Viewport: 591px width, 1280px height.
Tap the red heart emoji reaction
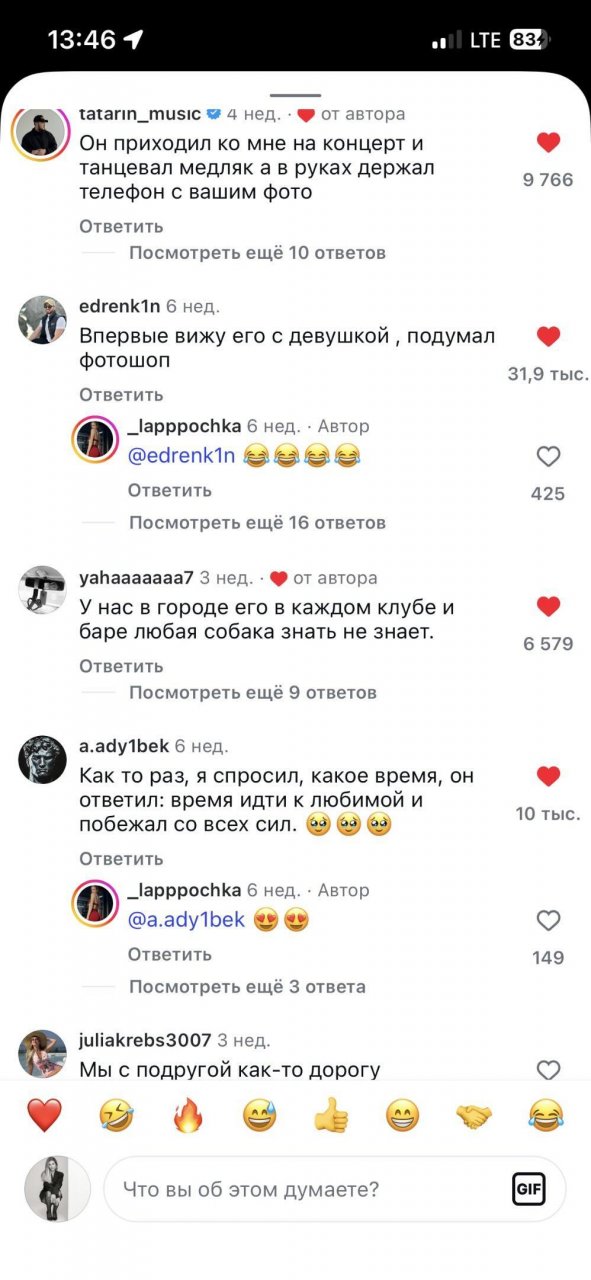[44, 1114]
